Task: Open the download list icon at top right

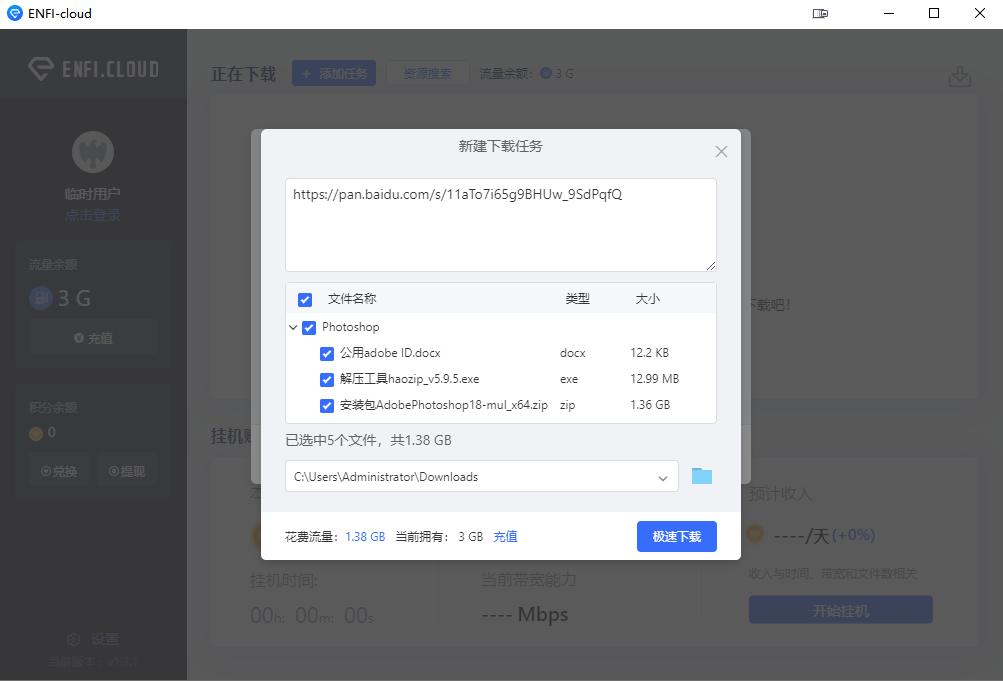Action: pos(959,73)
